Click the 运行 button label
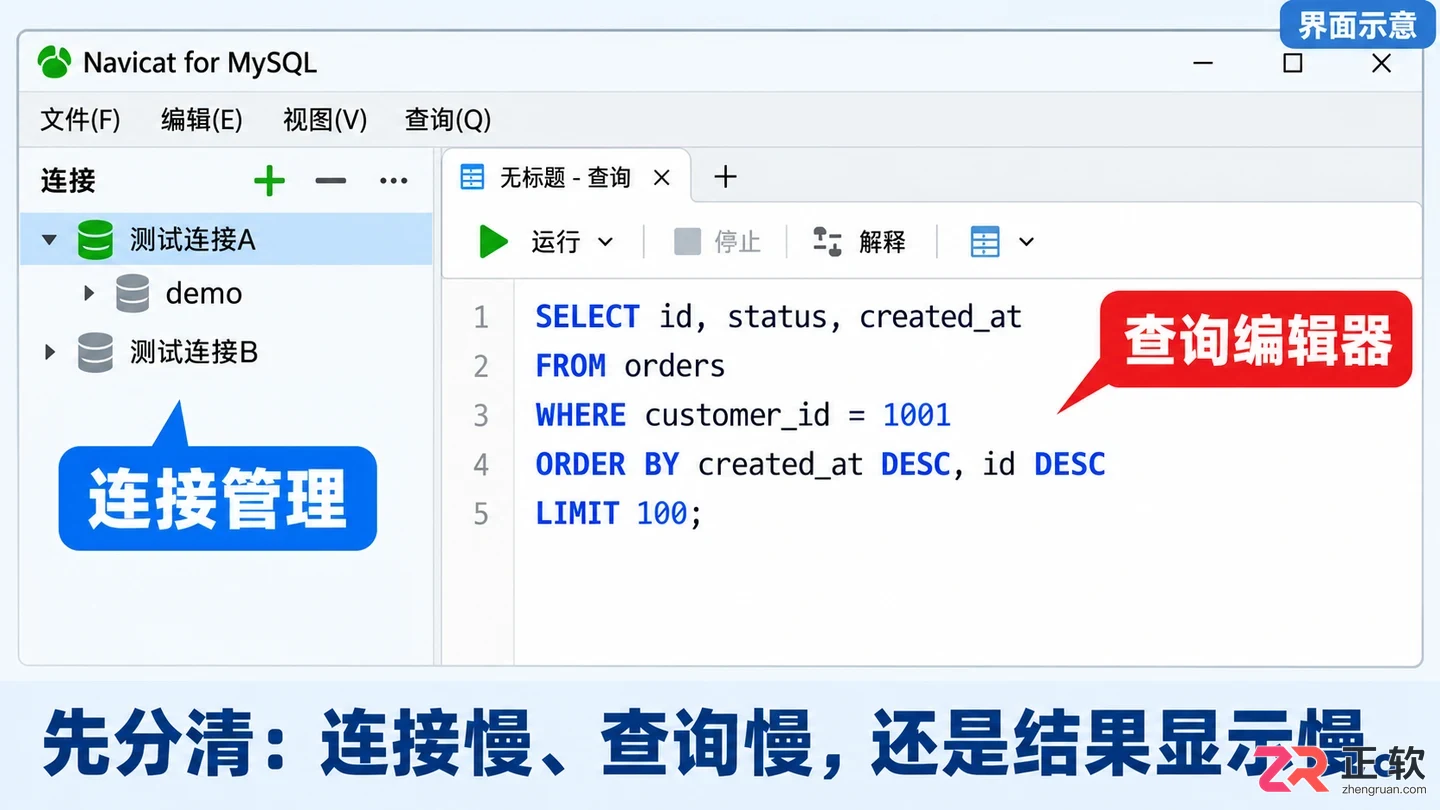Screen dimensions: 1440x810 click(x=556, y=241)
